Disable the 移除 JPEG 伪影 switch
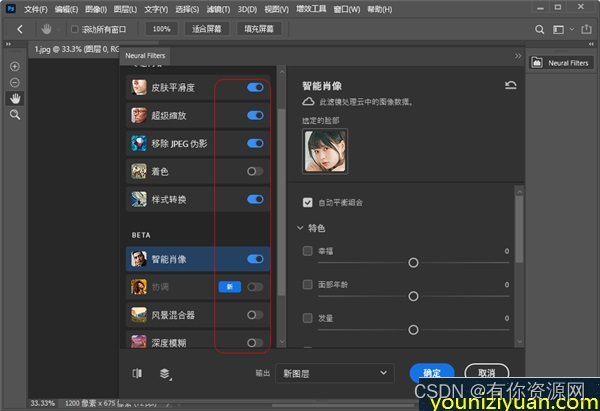 pyautogui.click(x=255, y=144)
